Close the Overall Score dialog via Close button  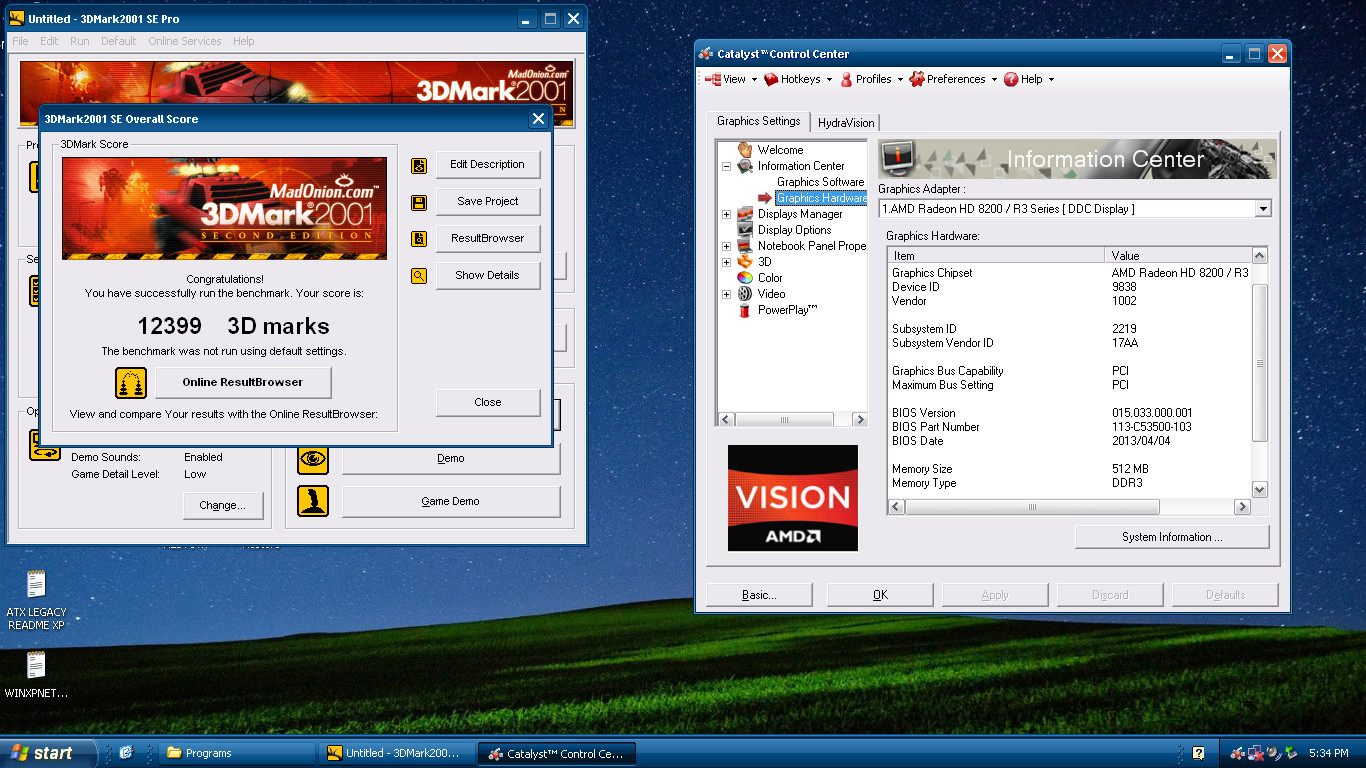[x=487, y=402]
